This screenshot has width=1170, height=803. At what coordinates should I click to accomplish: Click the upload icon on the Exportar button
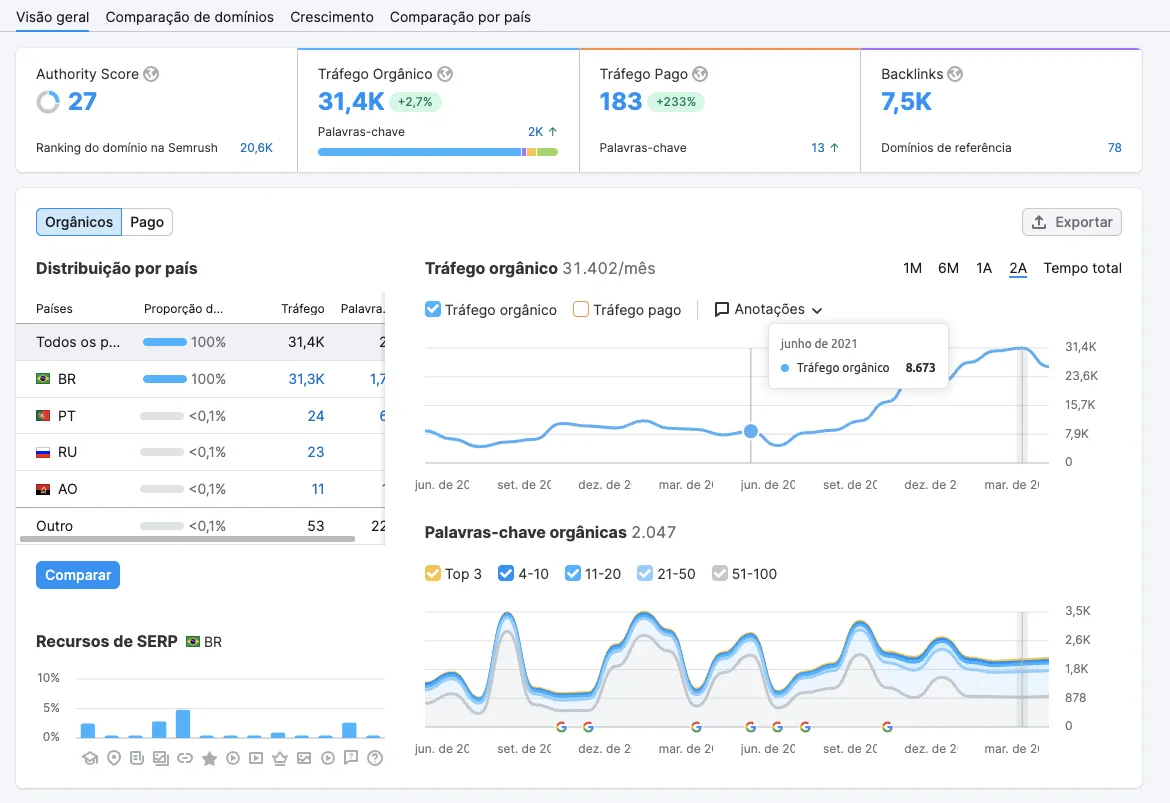pos(1039,222)
